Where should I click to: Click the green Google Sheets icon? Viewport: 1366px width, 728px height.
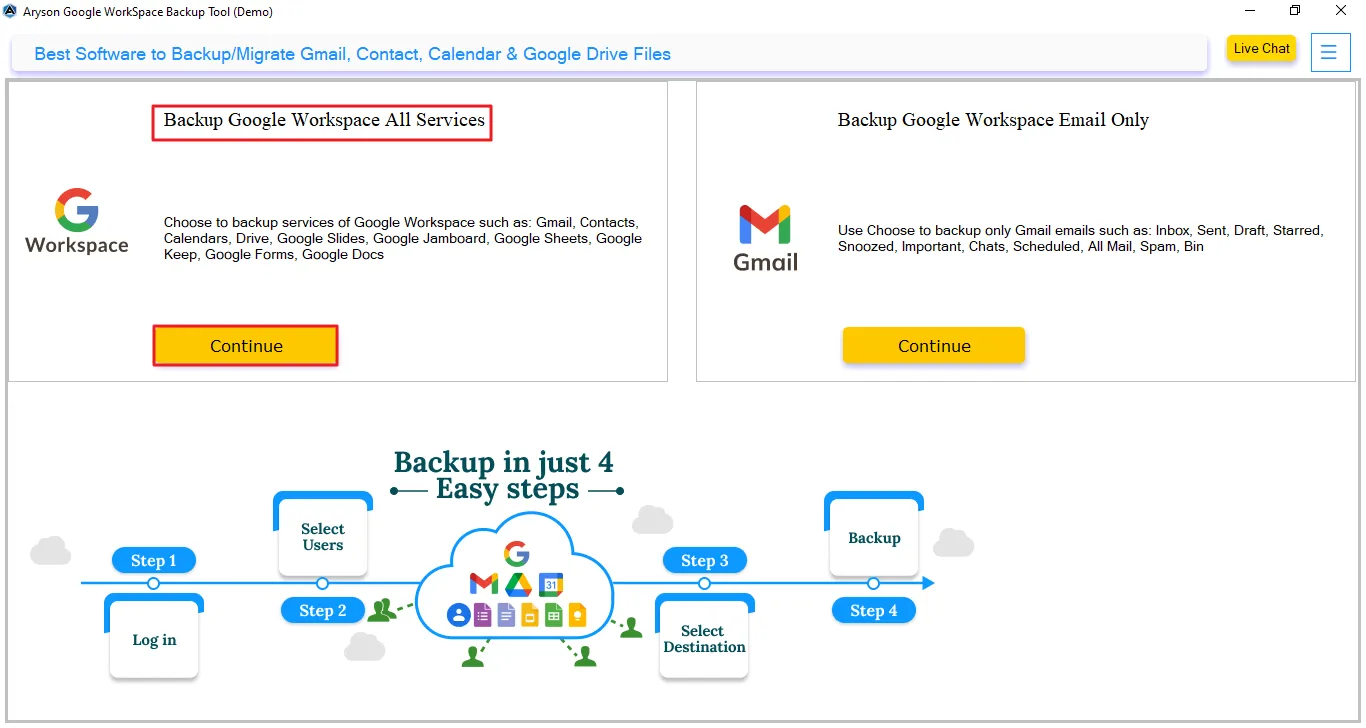click(553, 615)
